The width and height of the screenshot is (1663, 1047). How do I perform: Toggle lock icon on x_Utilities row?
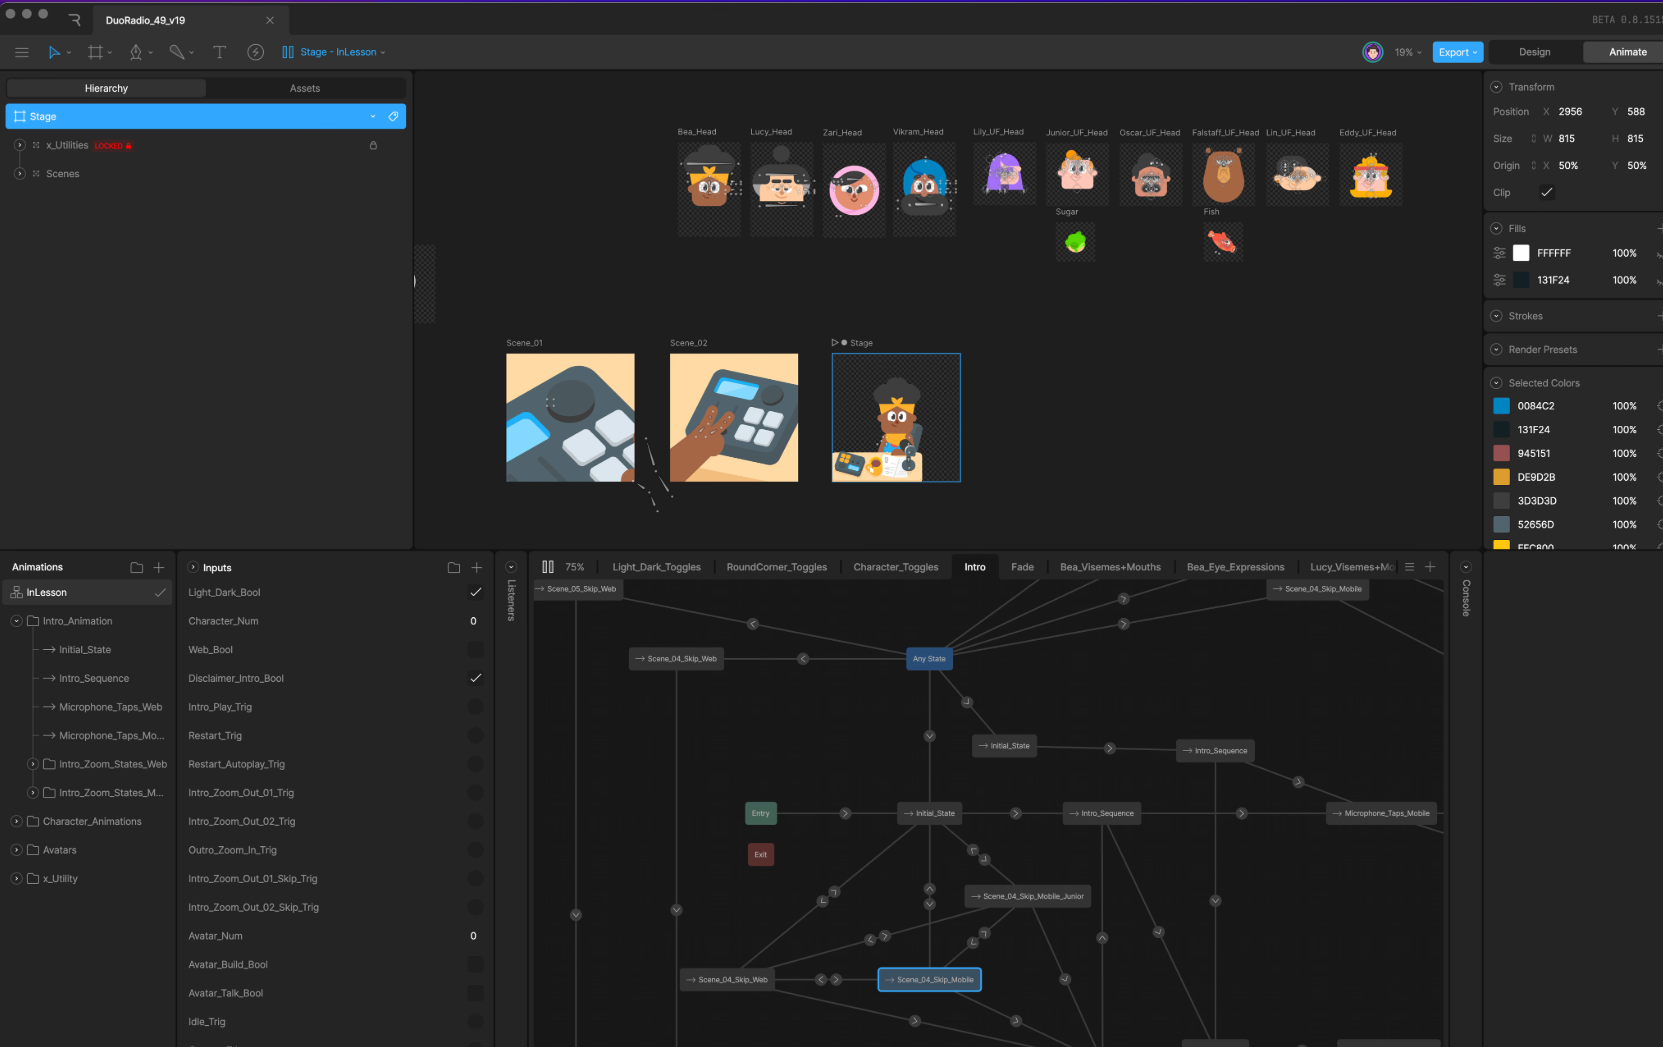point(373,146)
